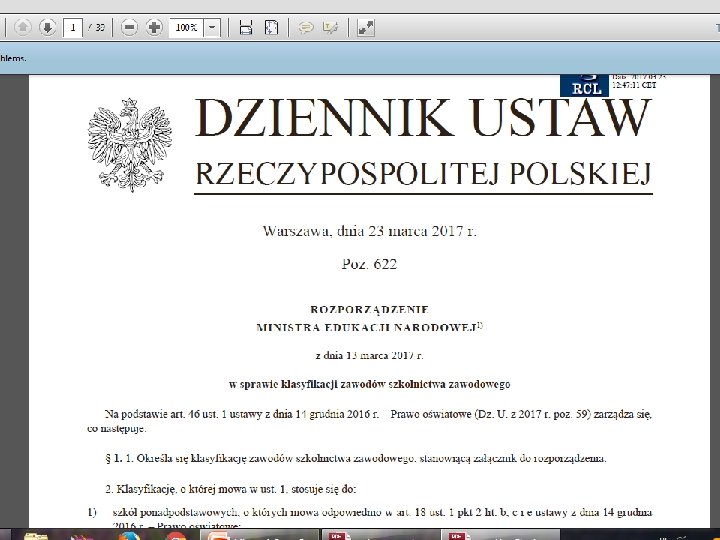Click the page count '/ 39' label
Screen dimensions: 720x540
coord(96,28)
